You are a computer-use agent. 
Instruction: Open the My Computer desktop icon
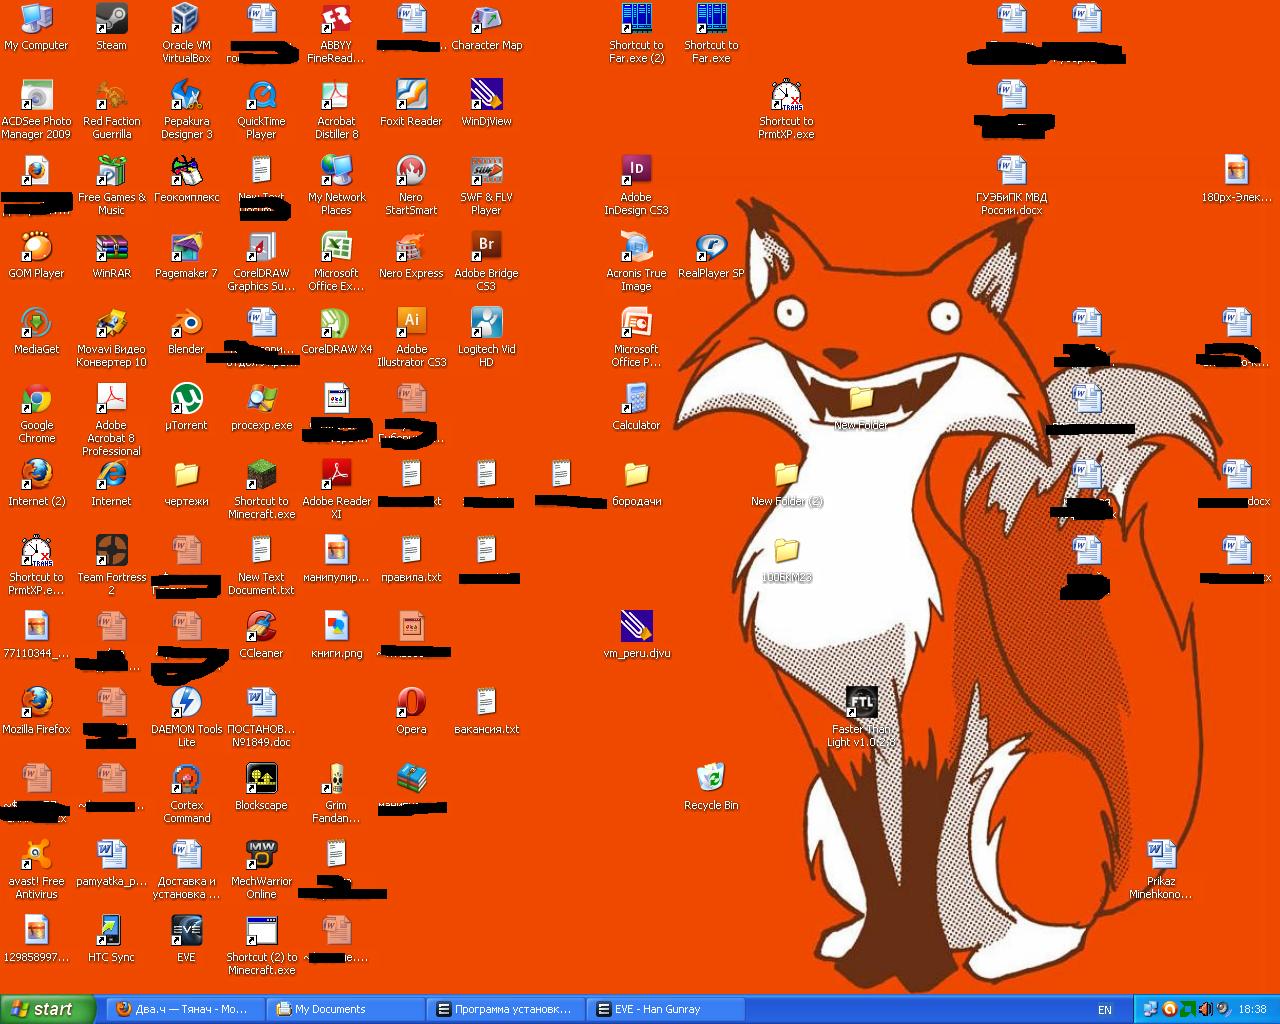(36, 28)
